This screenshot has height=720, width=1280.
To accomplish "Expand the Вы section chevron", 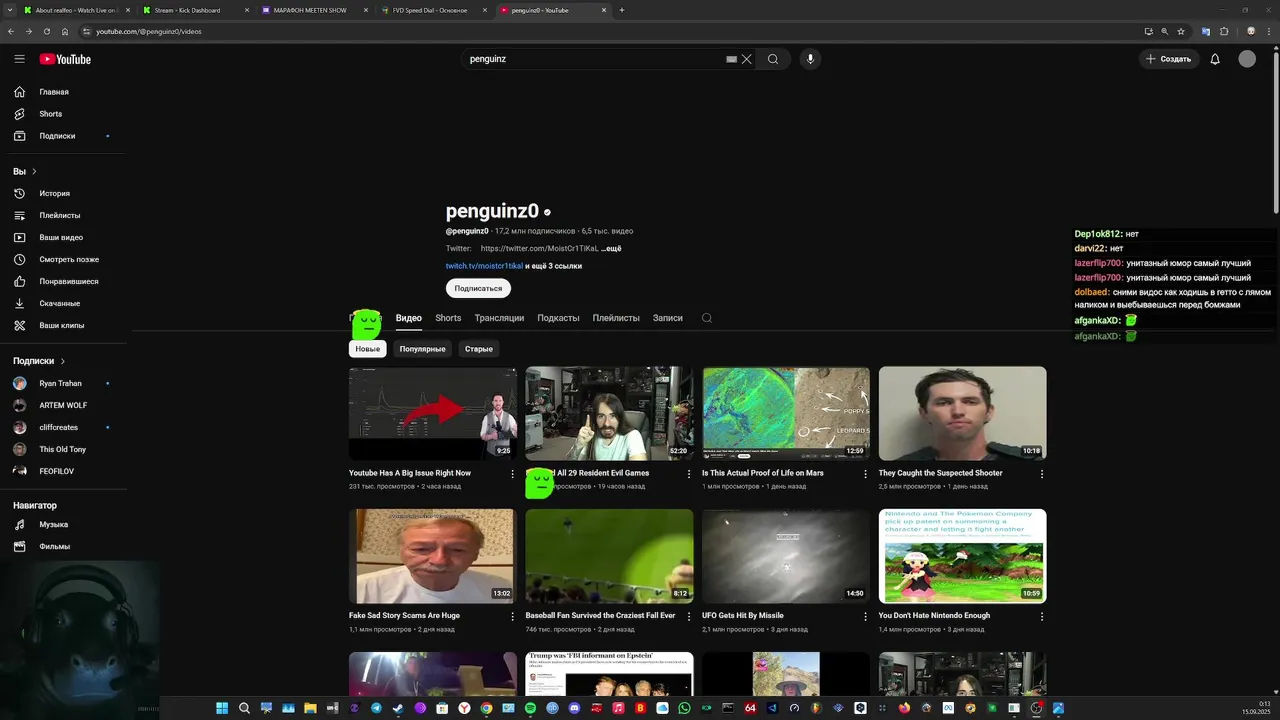I will point(34,172).
